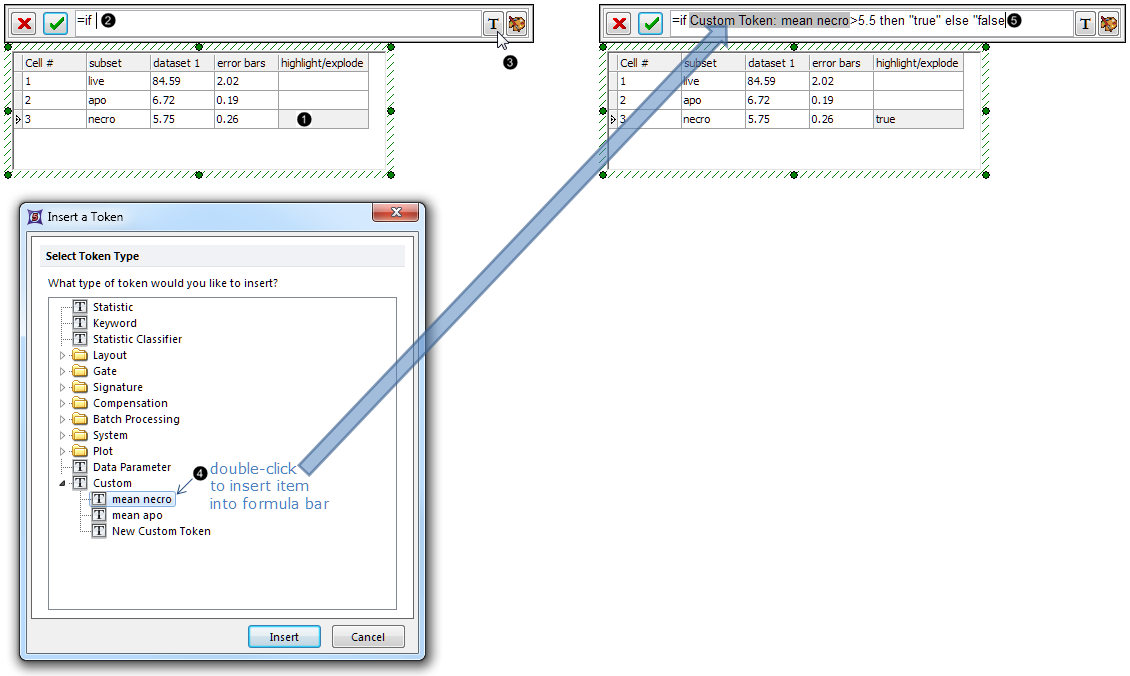Click the left formula bar color palette icon
This screenshot has width=1130, height=676.
516,24
